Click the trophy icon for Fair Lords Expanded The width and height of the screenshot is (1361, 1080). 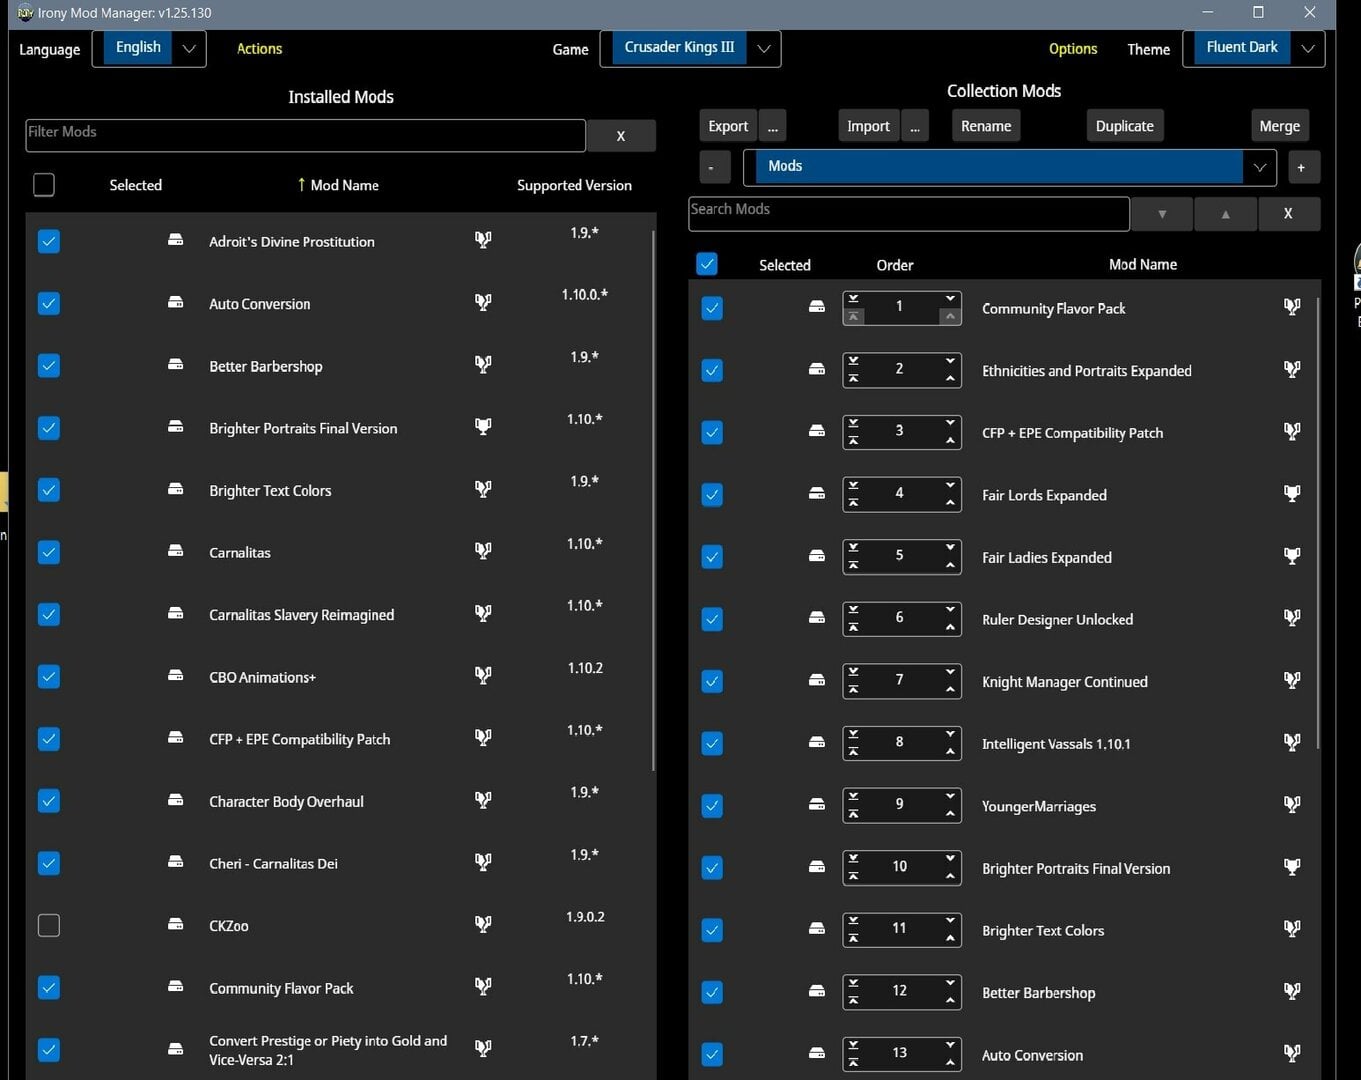pos(1292,493)
